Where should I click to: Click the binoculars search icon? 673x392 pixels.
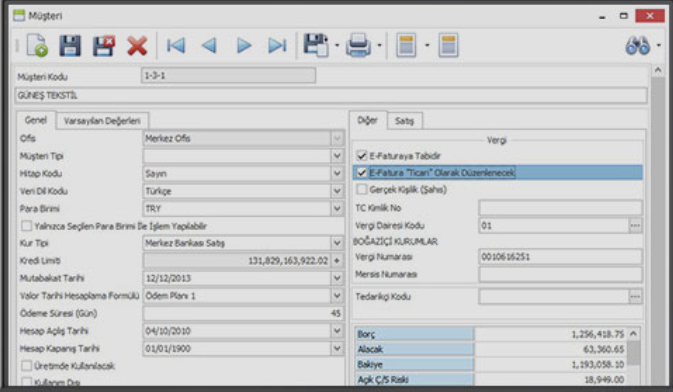(x=638, y=46)
